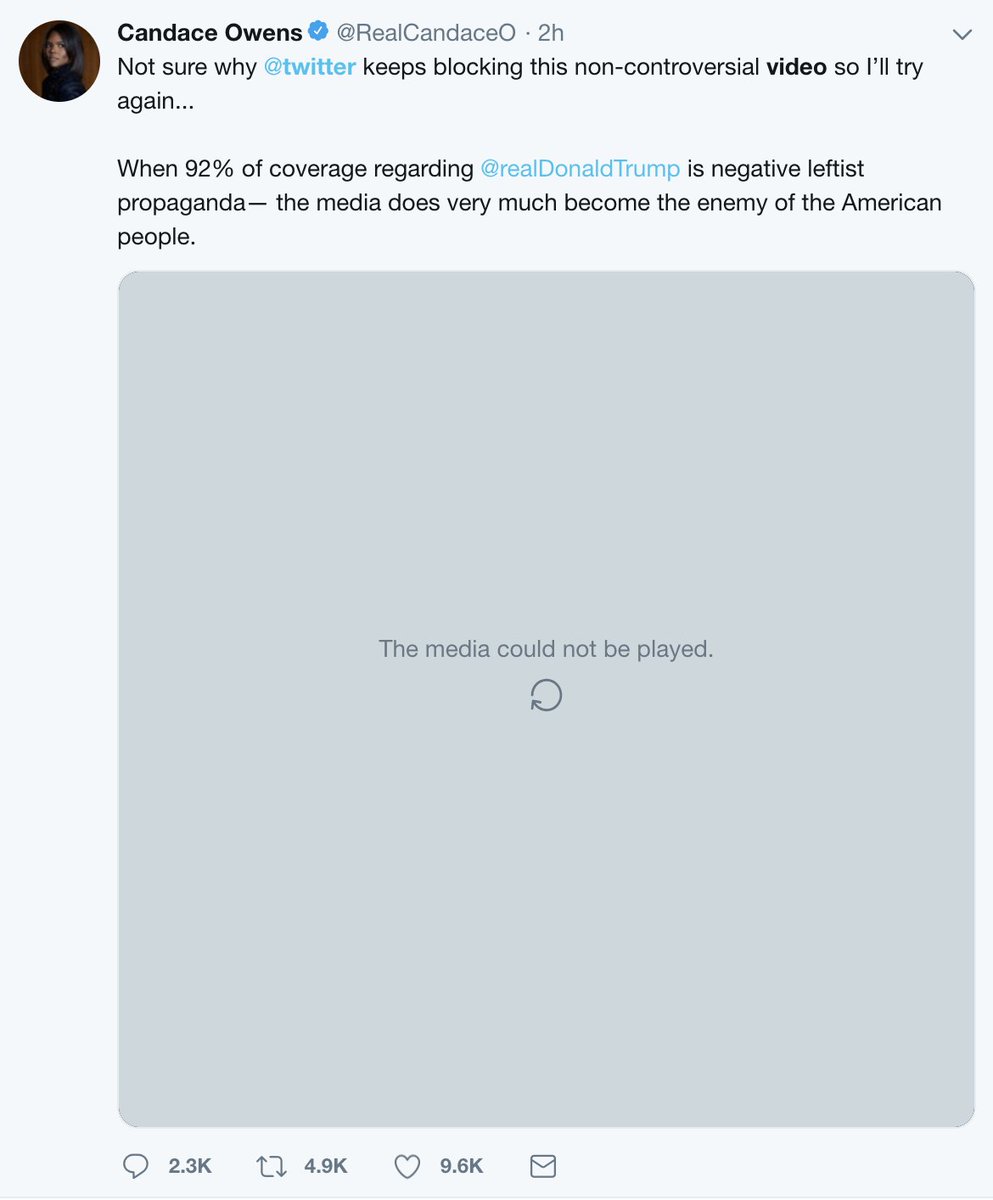The image size is (993, 1200).
Task: Like the tweet with the heart icon
Action: click(407, 1166)
